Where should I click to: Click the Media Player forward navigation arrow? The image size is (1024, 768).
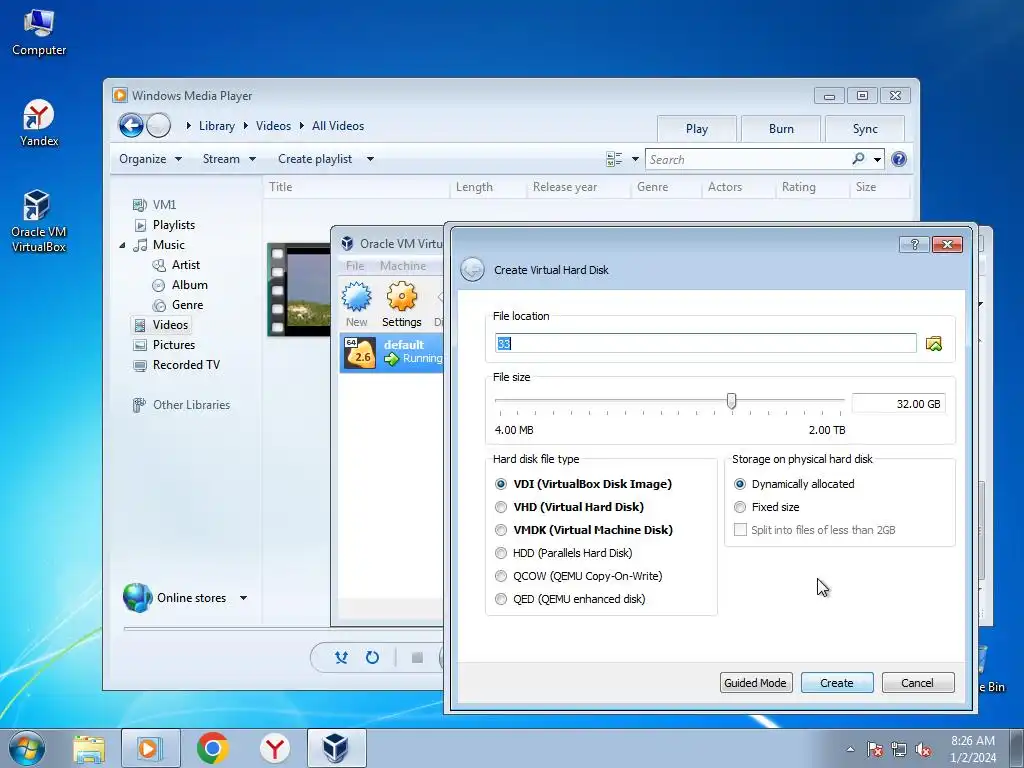[159, 125]
